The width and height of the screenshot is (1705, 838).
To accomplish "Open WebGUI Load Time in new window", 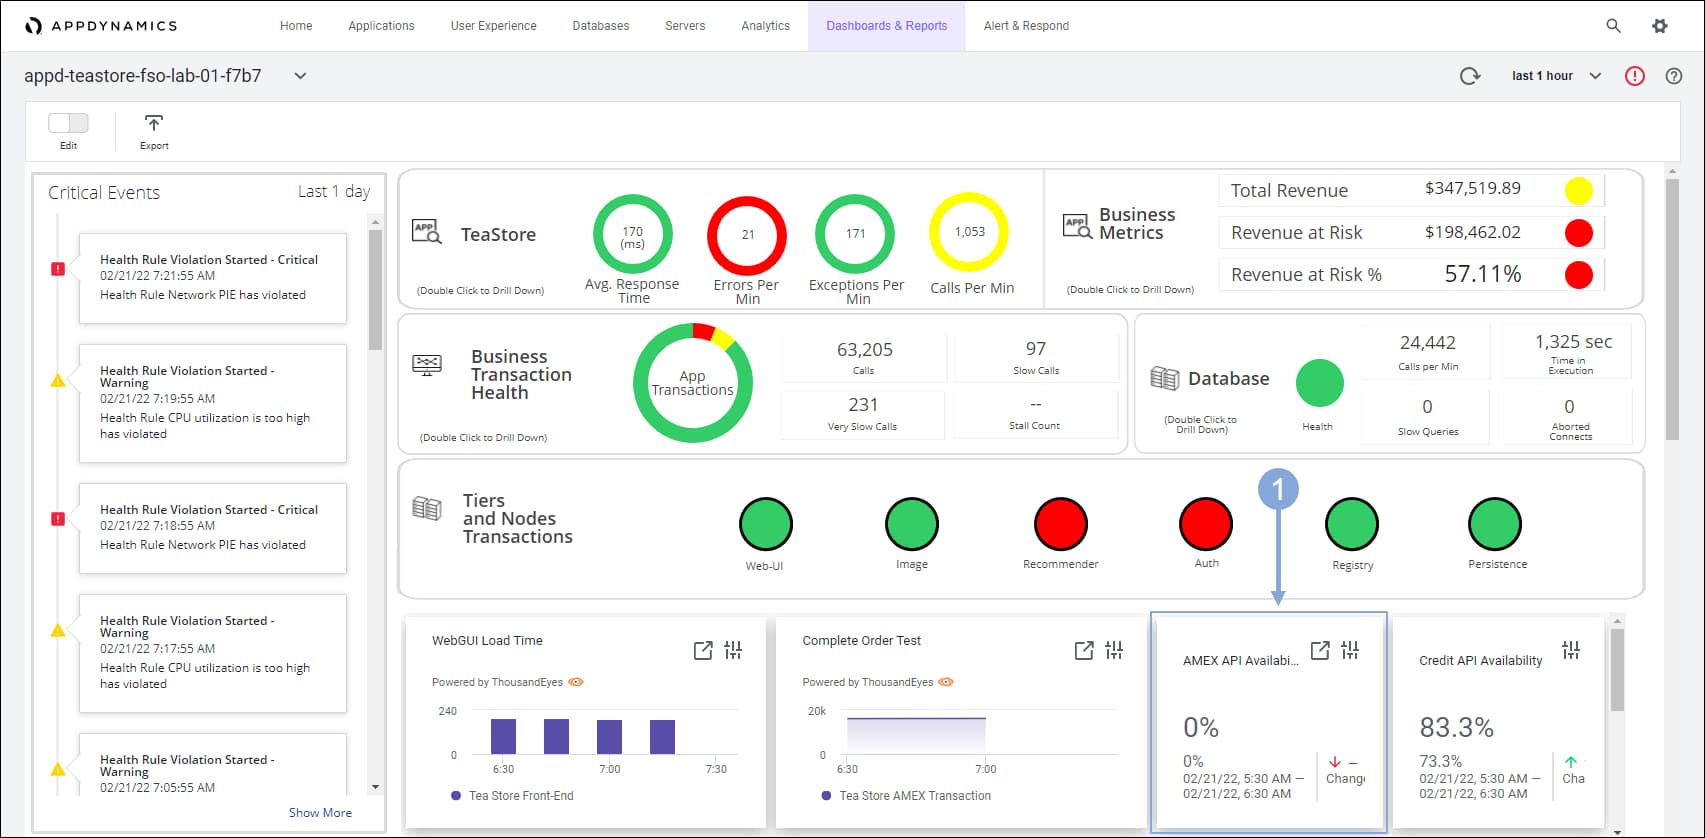I will pyautogui.click(x=703, y=651).
